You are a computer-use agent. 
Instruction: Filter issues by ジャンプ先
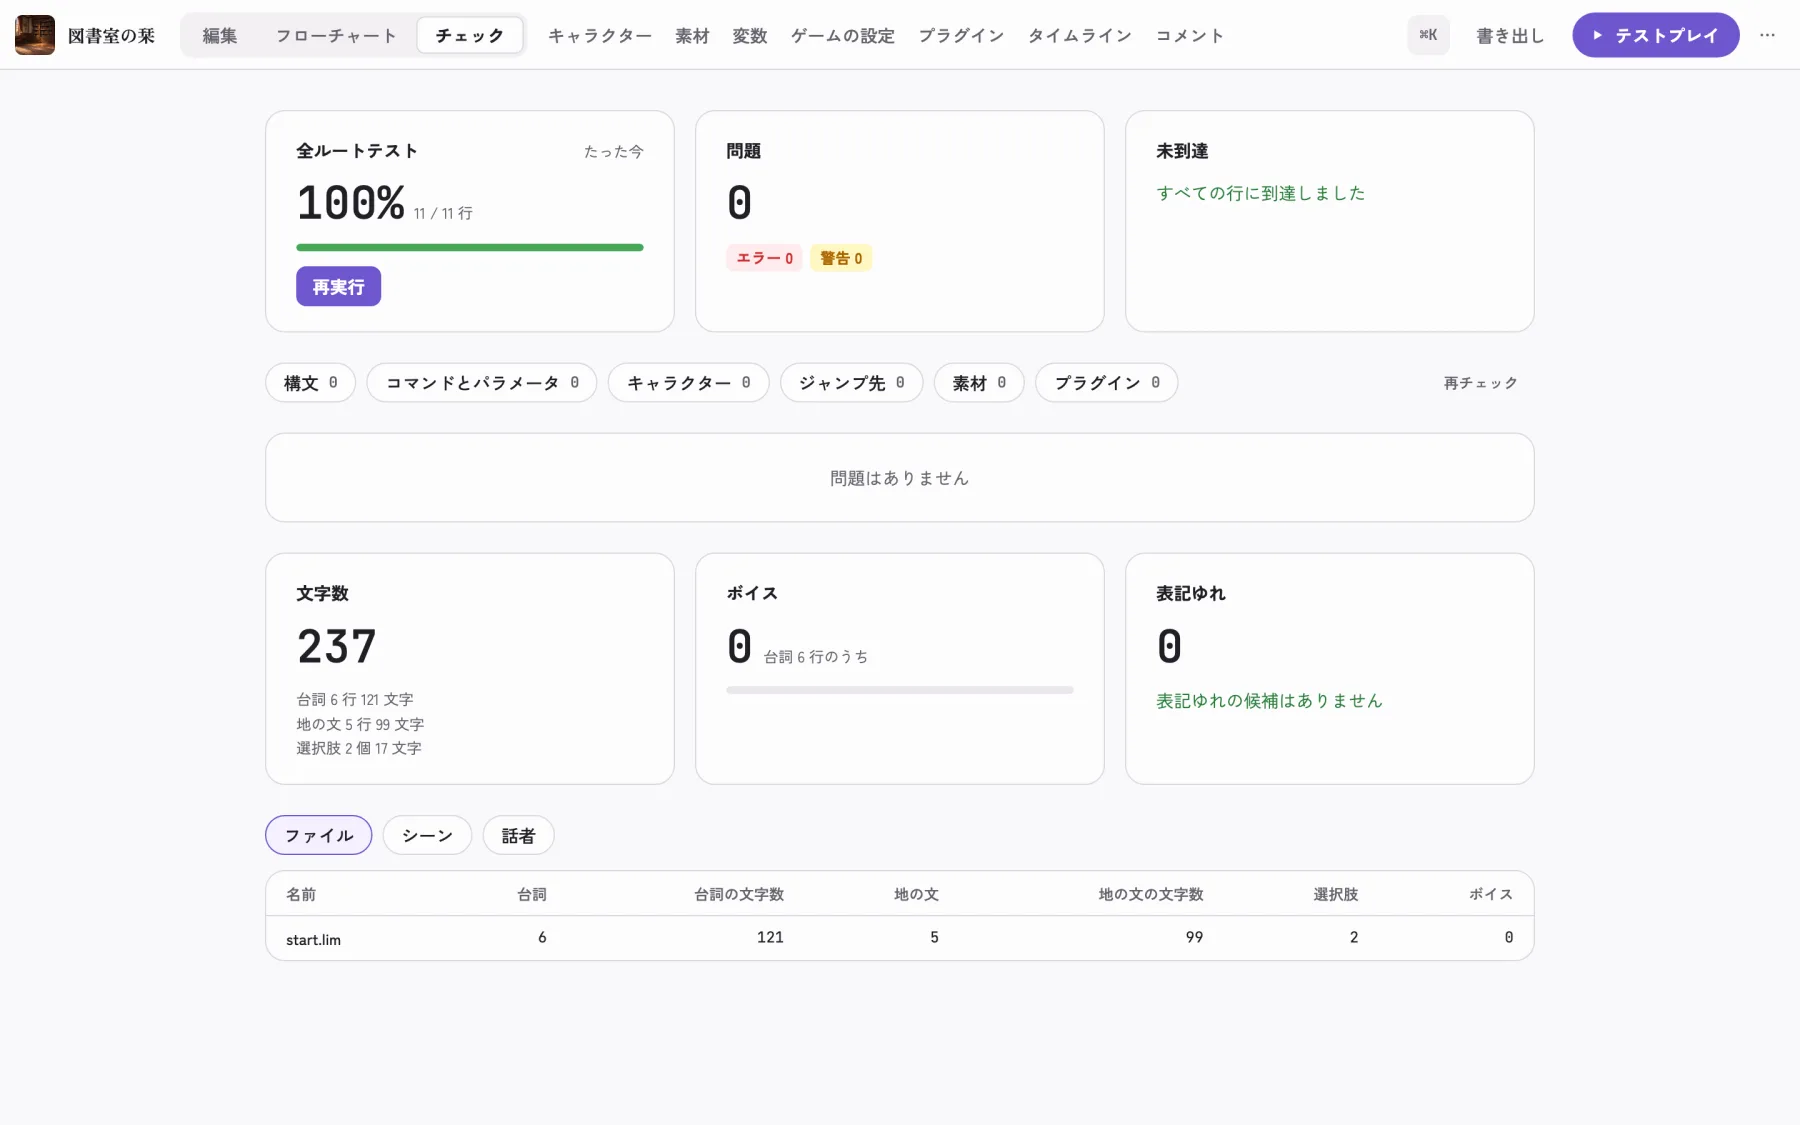(x=852, y=383)
